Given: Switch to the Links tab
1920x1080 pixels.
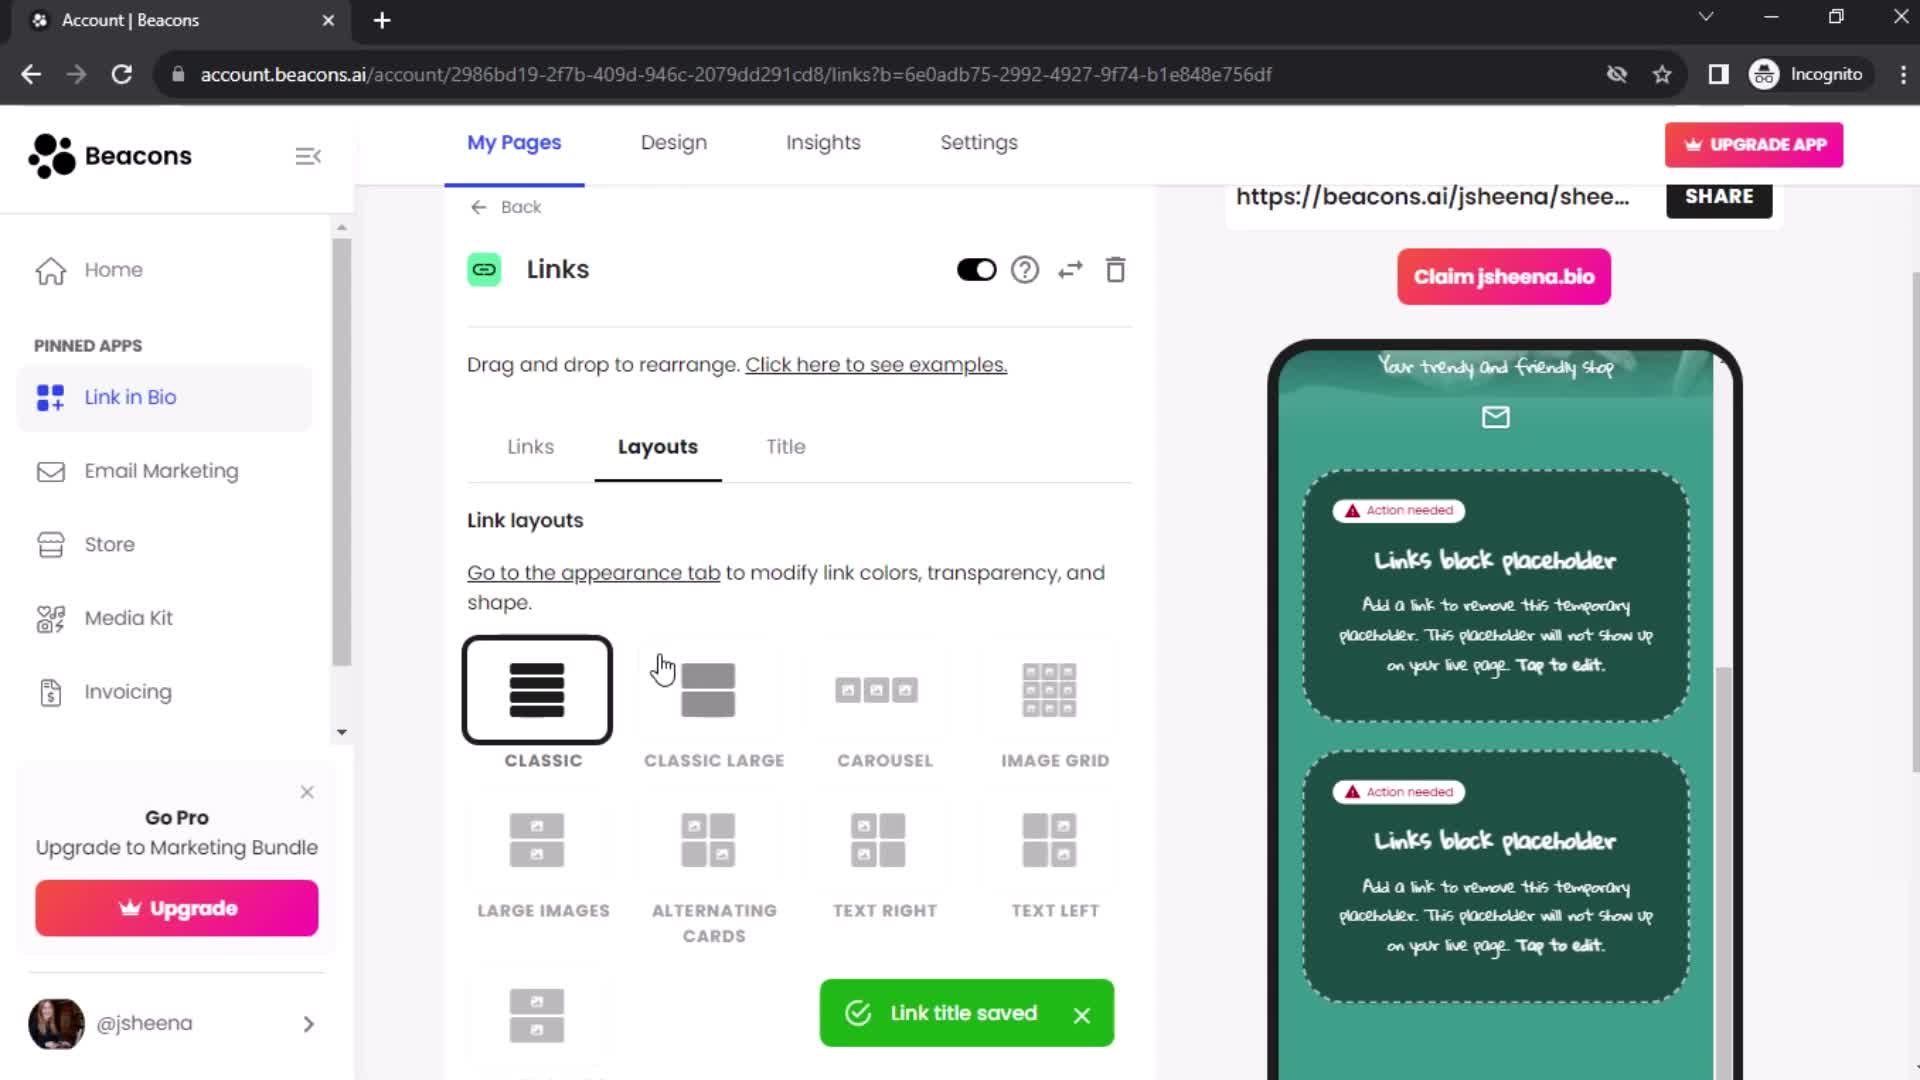Looking at the screenshot, I should (530, 446).
